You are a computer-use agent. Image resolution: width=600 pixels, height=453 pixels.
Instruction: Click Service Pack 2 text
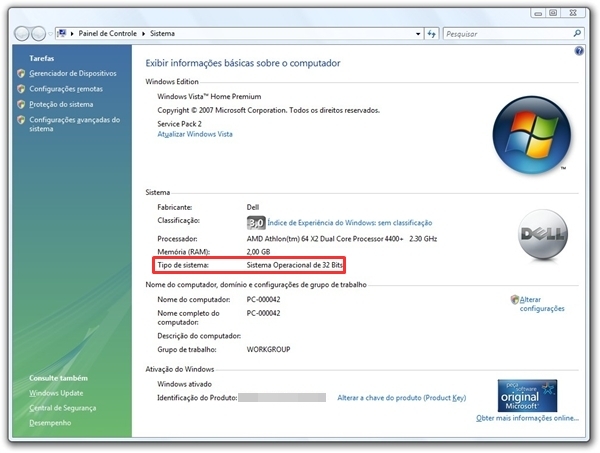click(179, 124)
